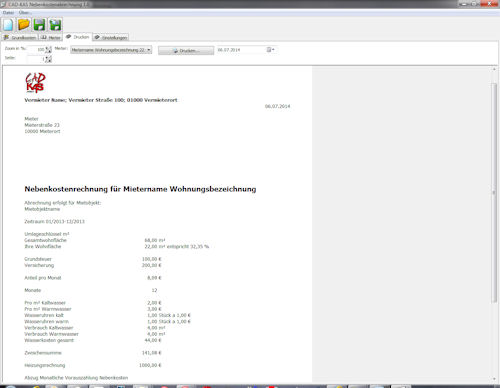500x388 pixels.
Task: Click the new document icon
Action: coord(8,25)
